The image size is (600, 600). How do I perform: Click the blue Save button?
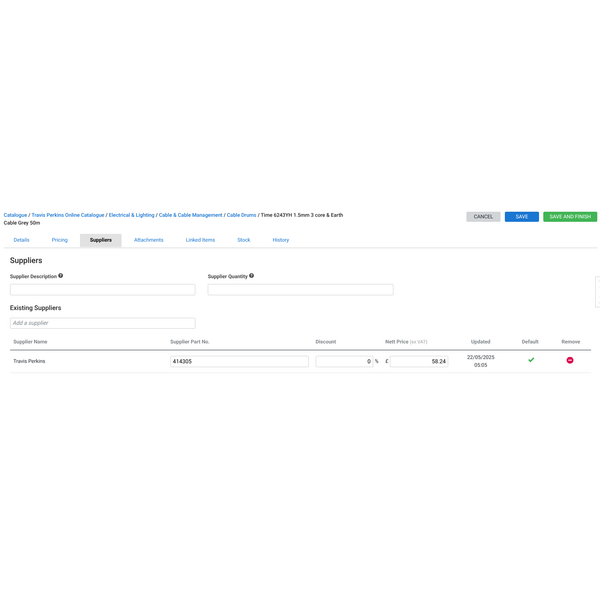pyautogui.click(x=521, y=217)
